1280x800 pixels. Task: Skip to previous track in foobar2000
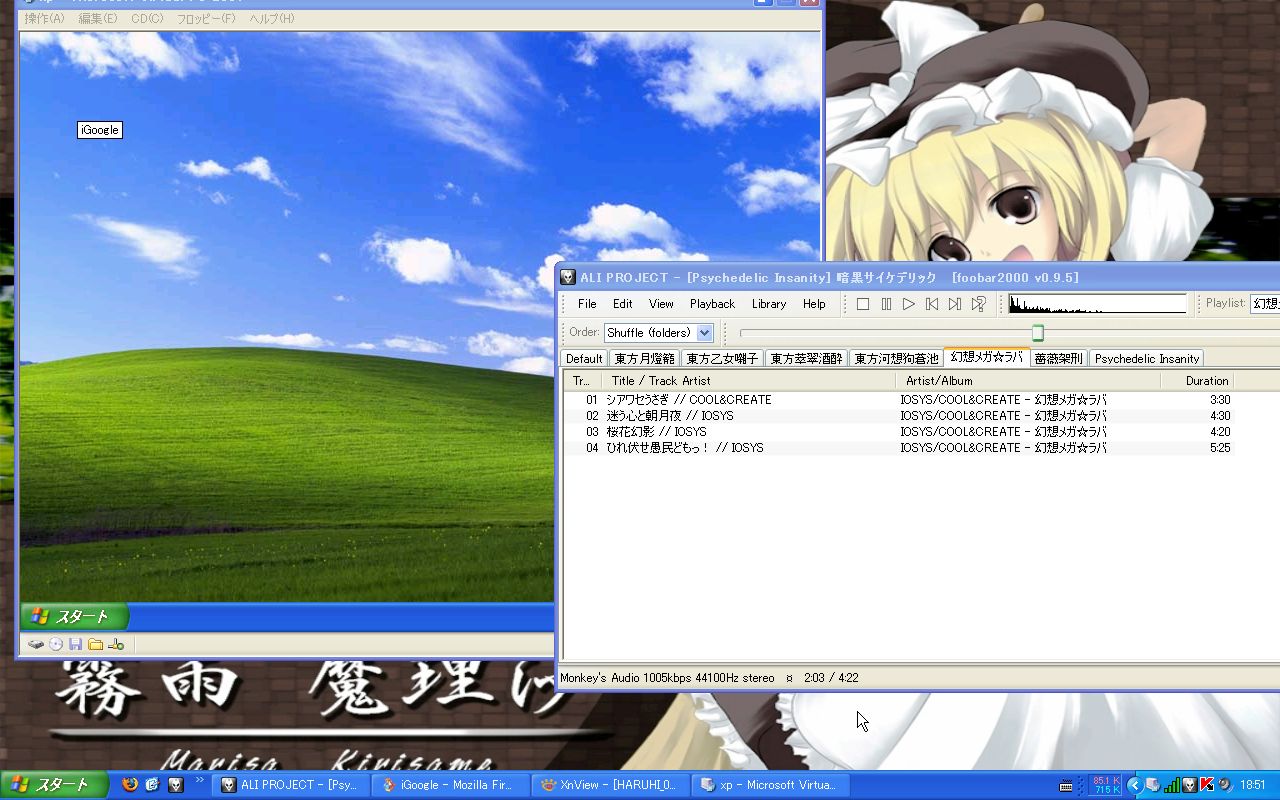point(932,304)
